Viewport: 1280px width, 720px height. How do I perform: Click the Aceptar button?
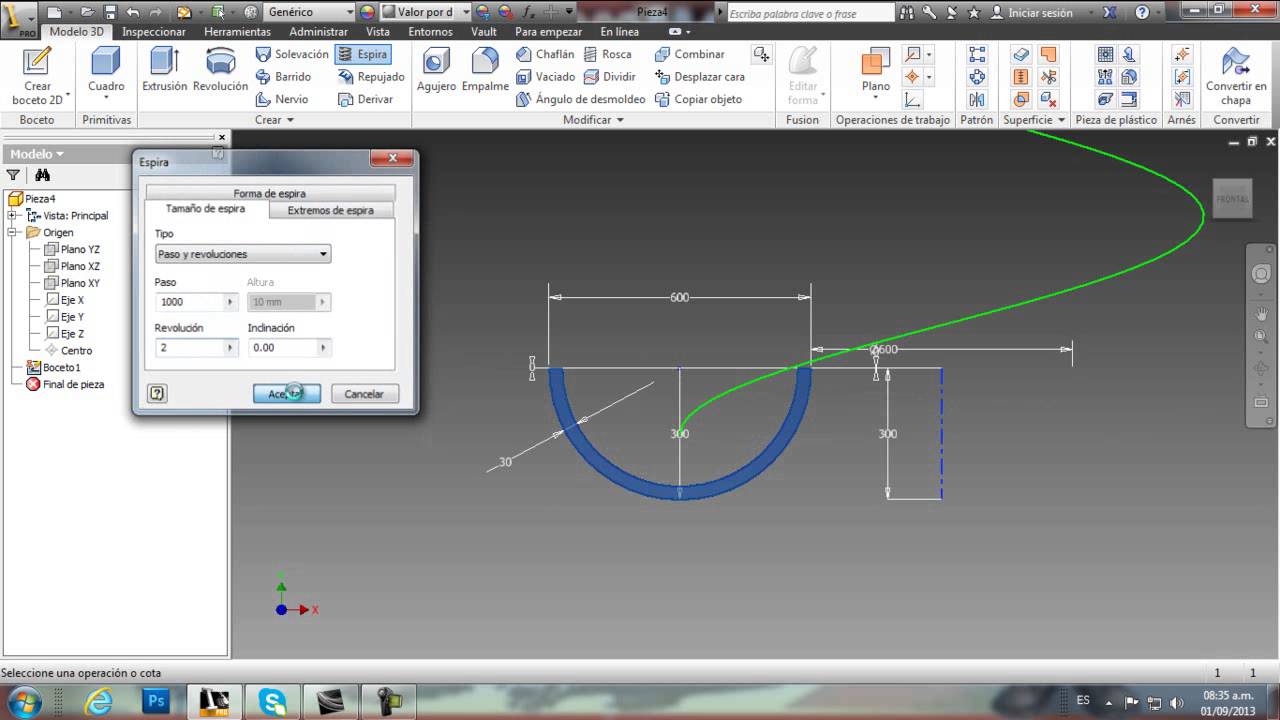287,393
